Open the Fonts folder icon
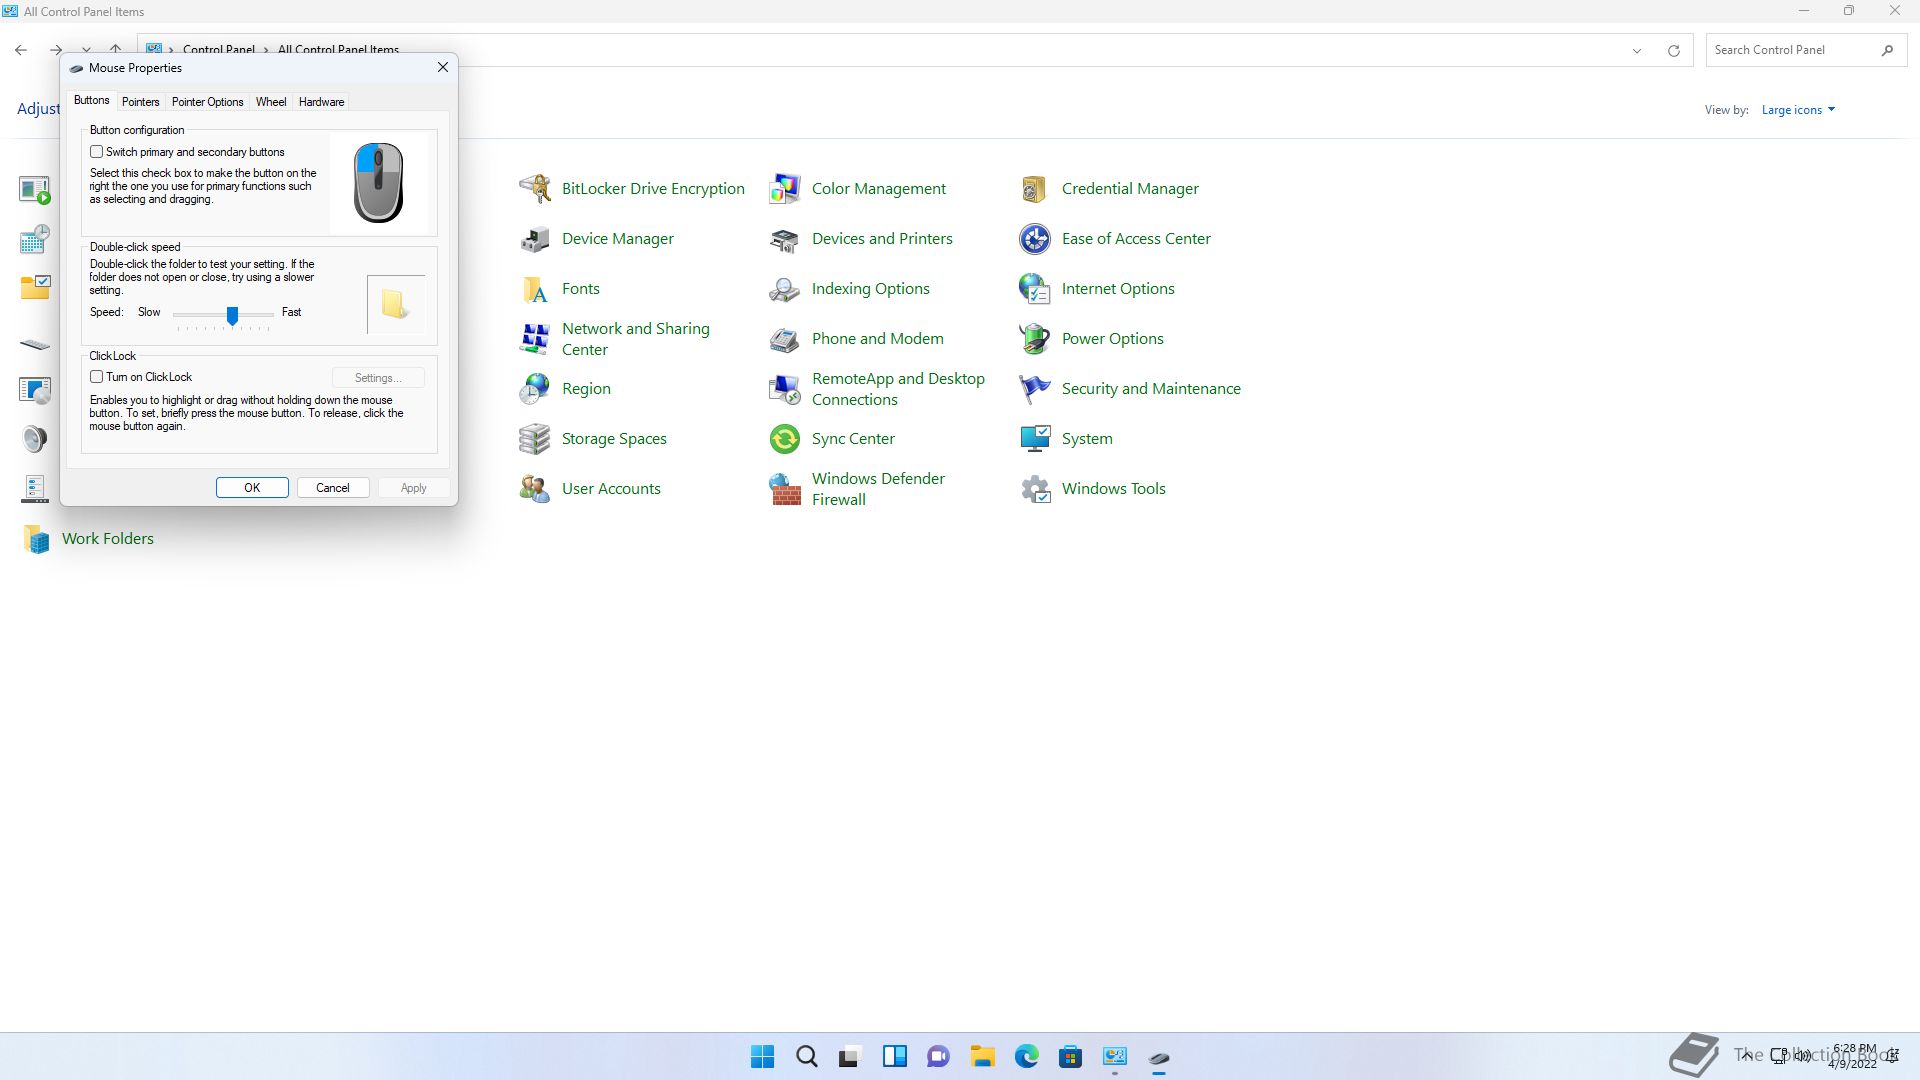This screenshot has height=1080, width=1920. [x=535, y=288]
